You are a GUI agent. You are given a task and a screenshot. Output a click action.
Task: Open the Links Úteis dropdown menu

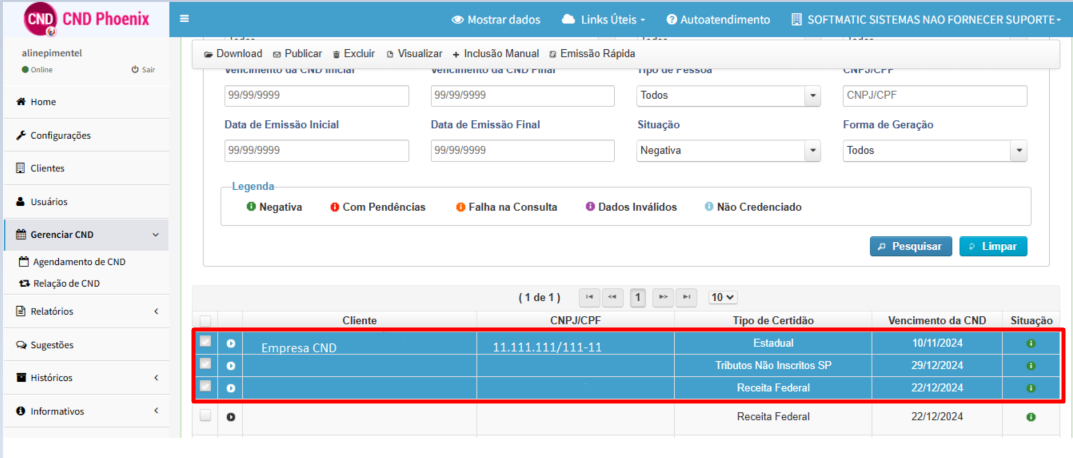tap(604, 20)
